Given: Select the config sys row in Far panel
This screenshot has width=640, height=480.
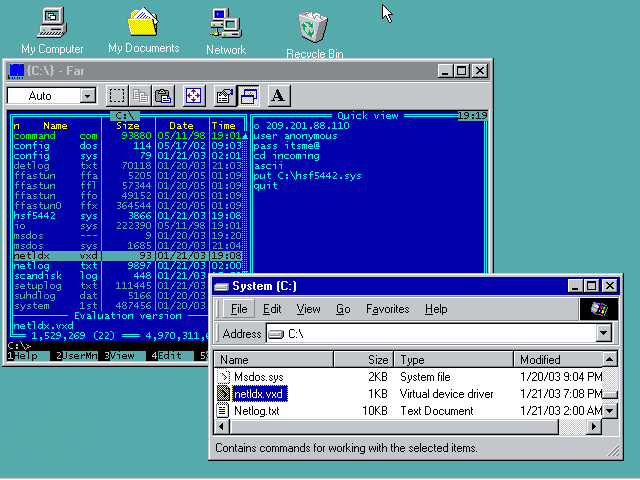Looking at the screenshot, I should (127, 156).
